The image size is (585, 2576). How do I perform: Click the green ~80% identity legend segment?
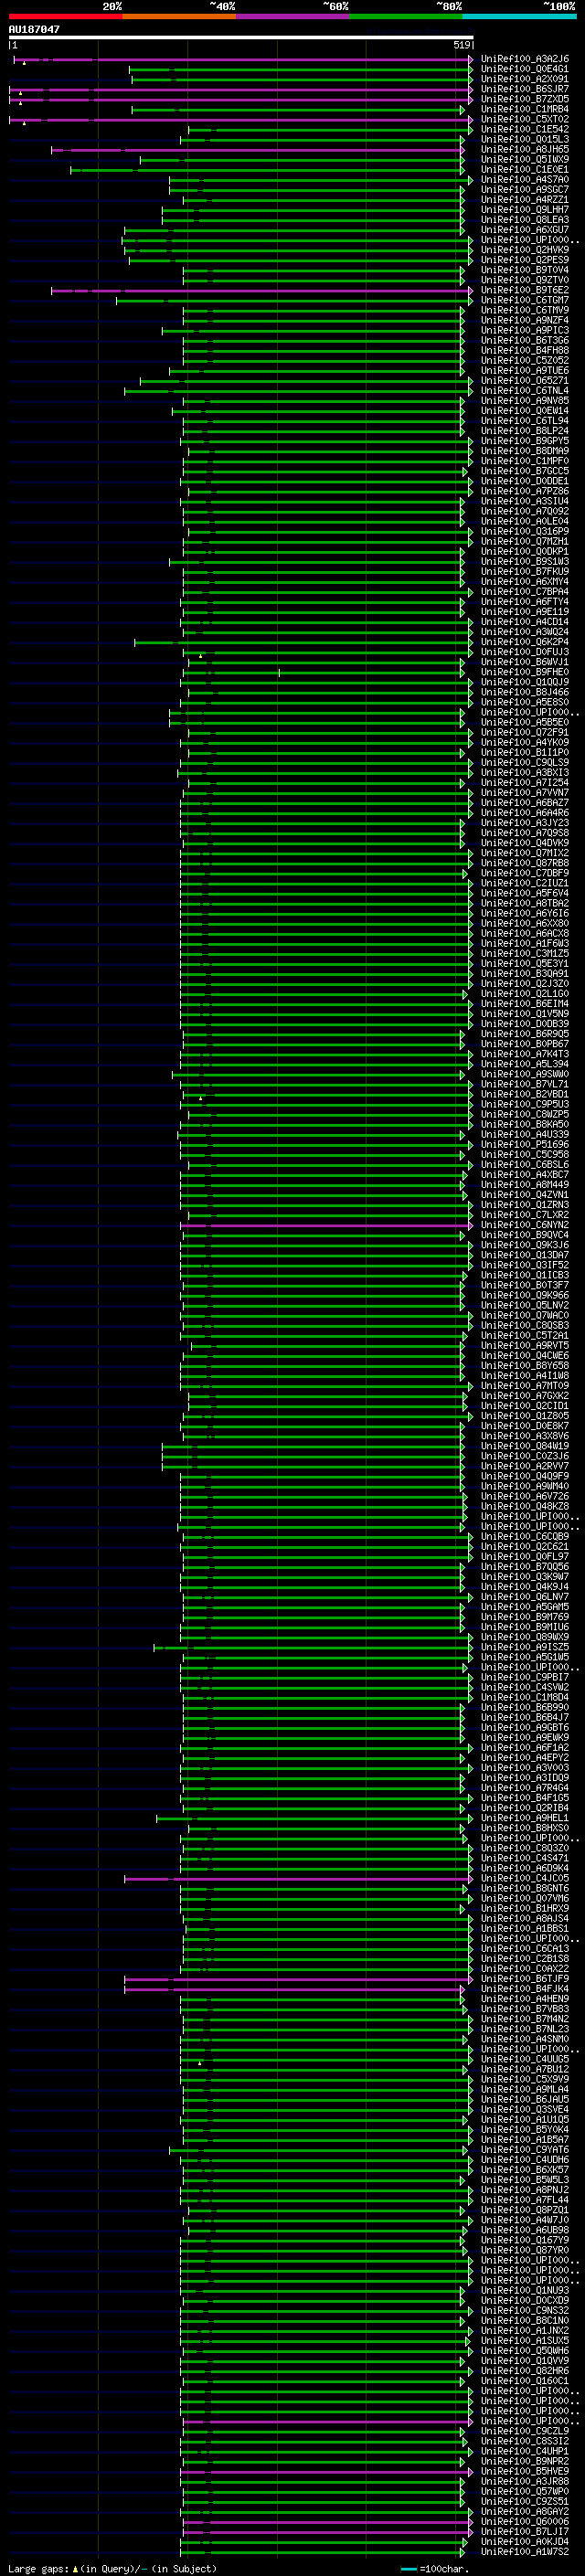(406, 16)
